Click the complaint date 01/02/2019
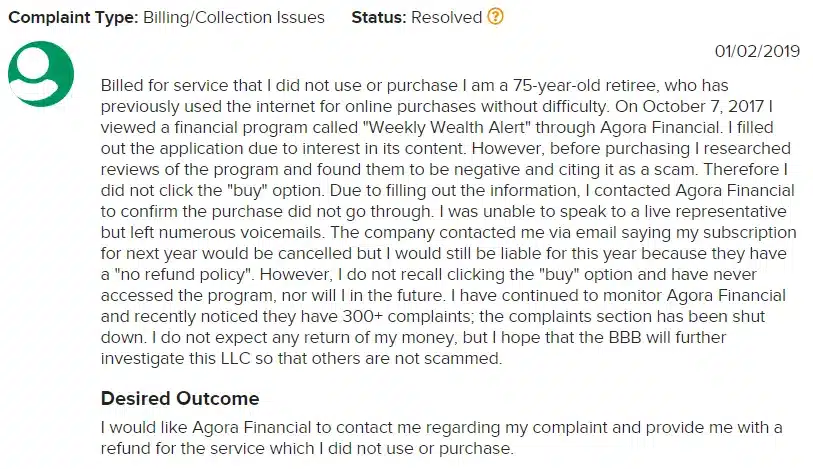 pos(757,51)
